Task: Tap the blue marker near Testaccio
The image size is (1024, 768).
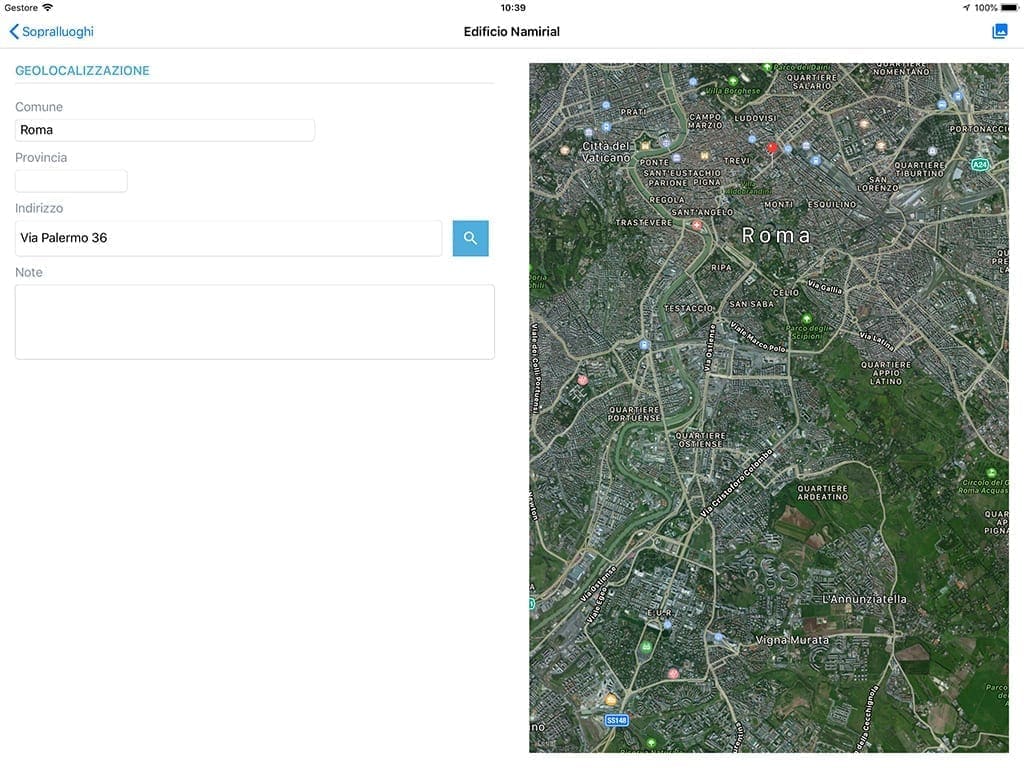Action: pos(645,344)
